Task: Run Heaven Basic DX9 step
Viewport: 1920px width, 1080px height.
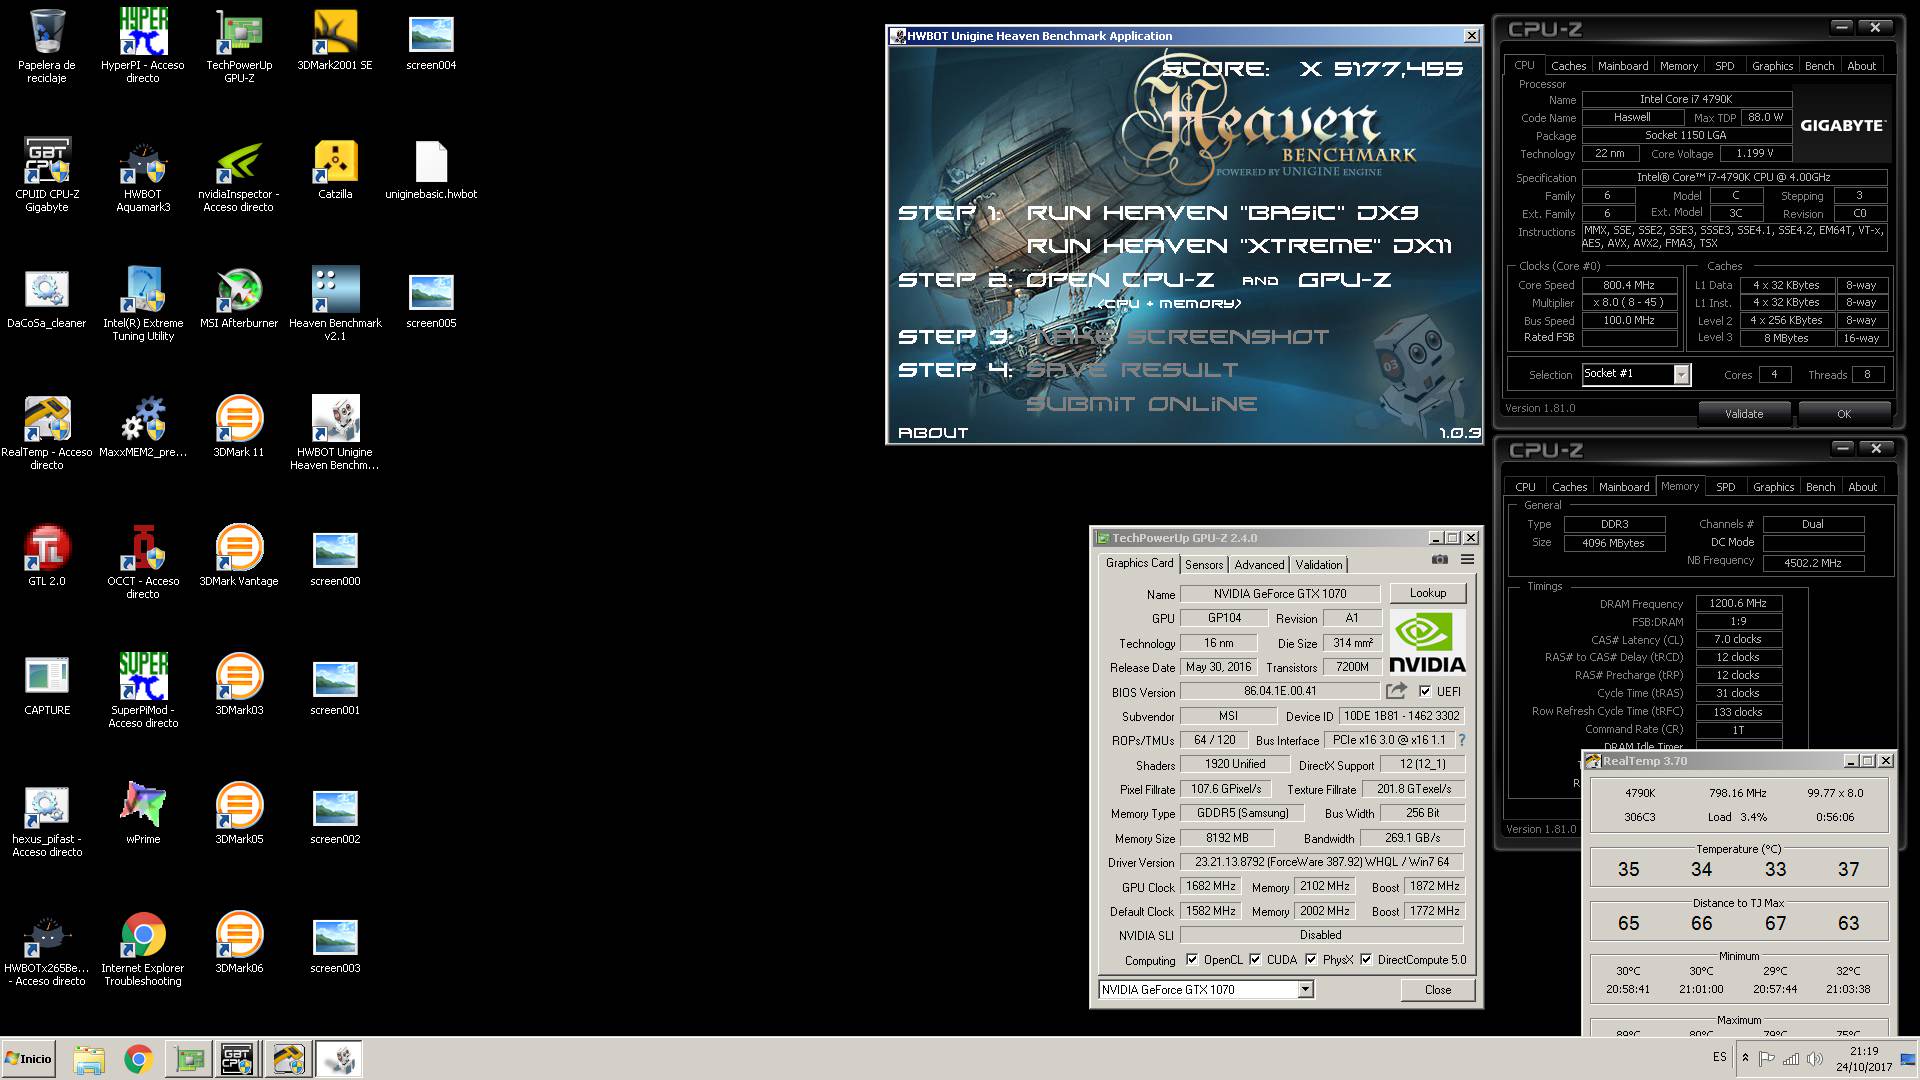Action: pos(1222,213)
